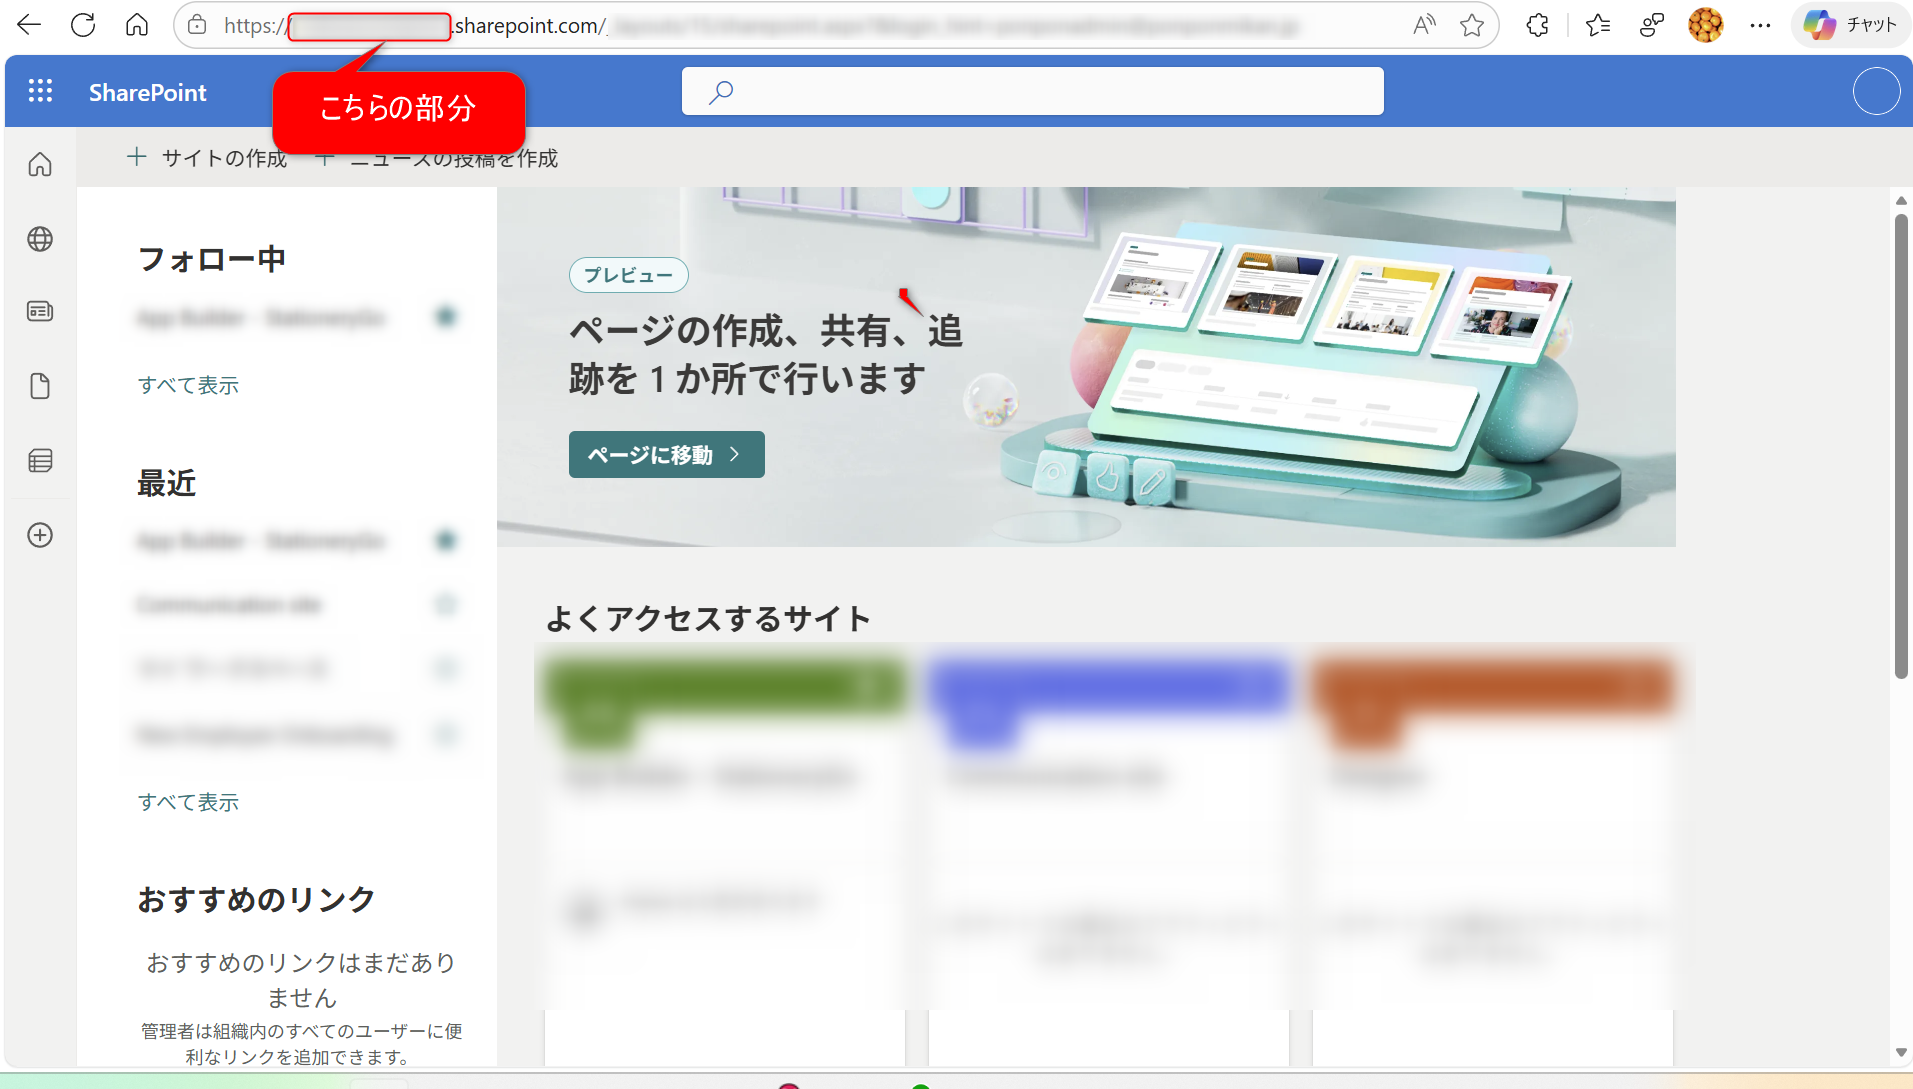Image resolution: width=1913 pixels, height=1089 pixels.
Task: Open the favorites list icon
Action: [1598, 25]
